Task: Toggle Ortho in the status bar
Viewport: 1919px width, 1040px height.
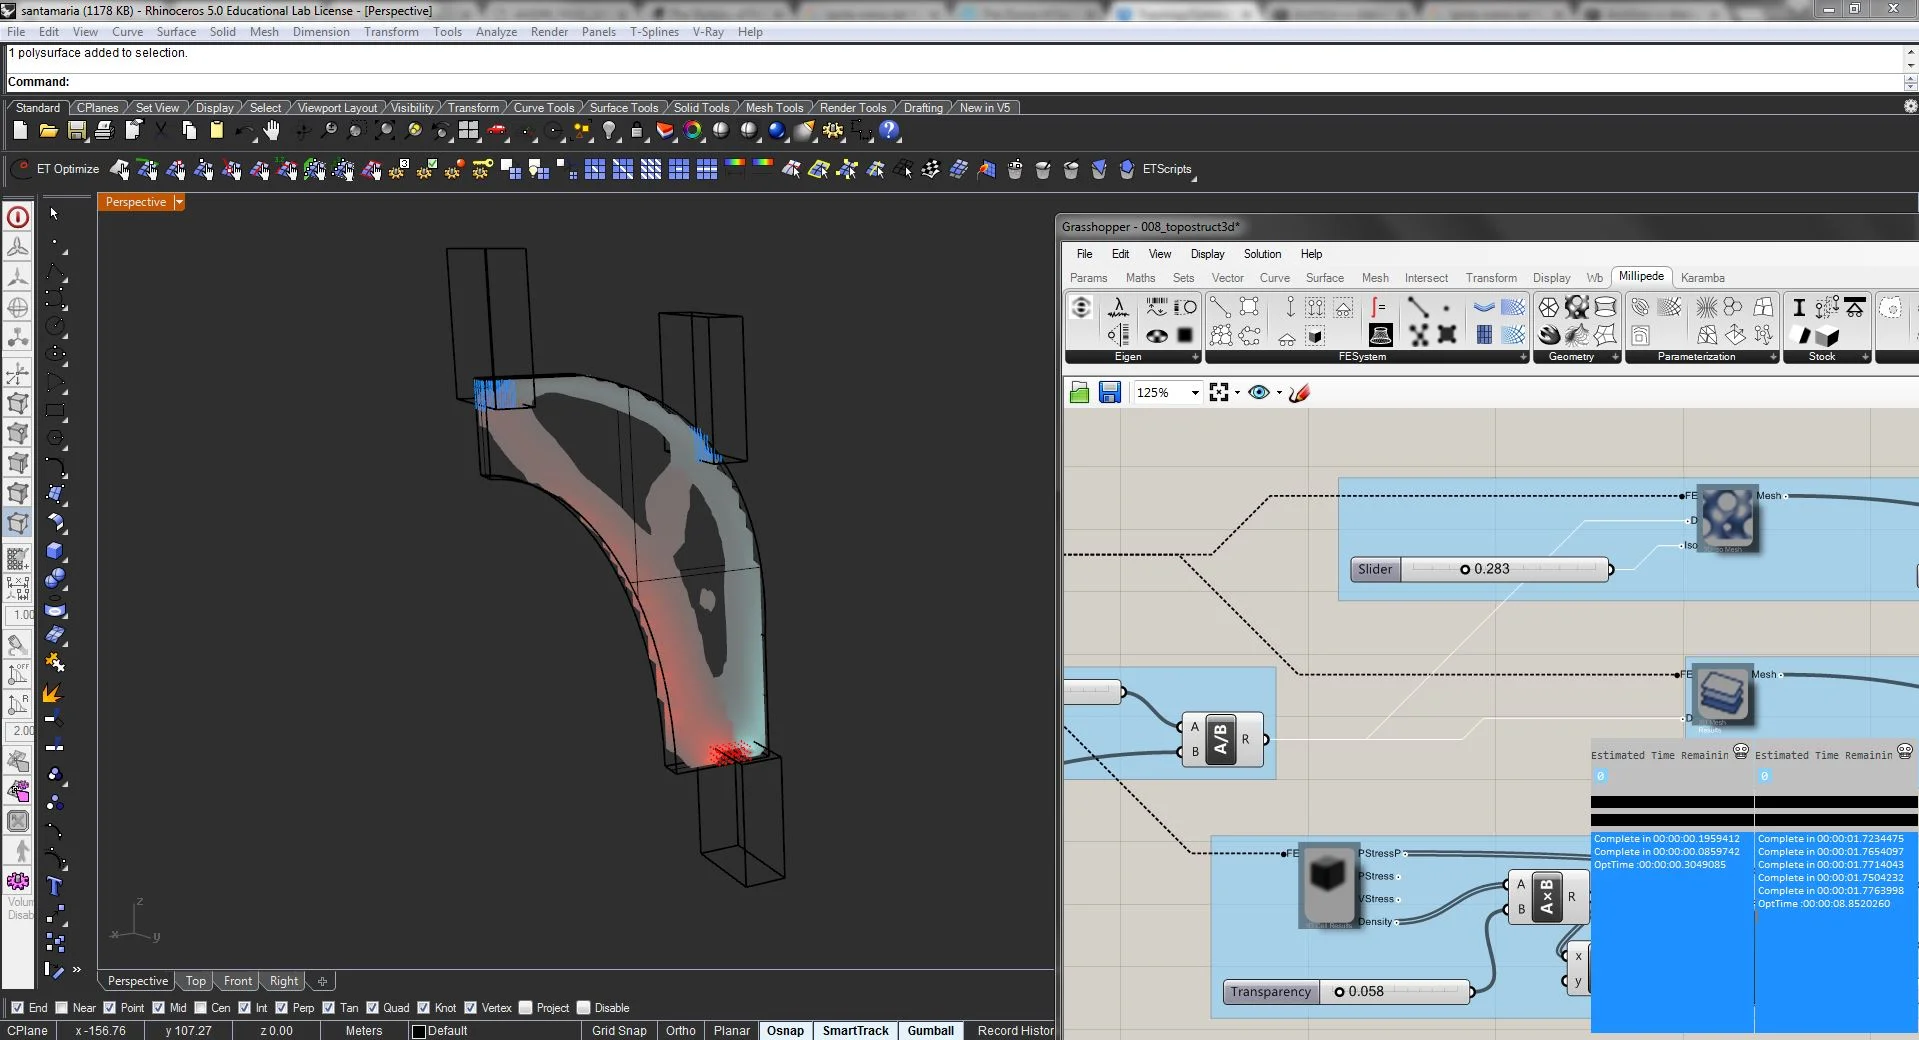Action: pyautogui.click(x=680, y=1031)
